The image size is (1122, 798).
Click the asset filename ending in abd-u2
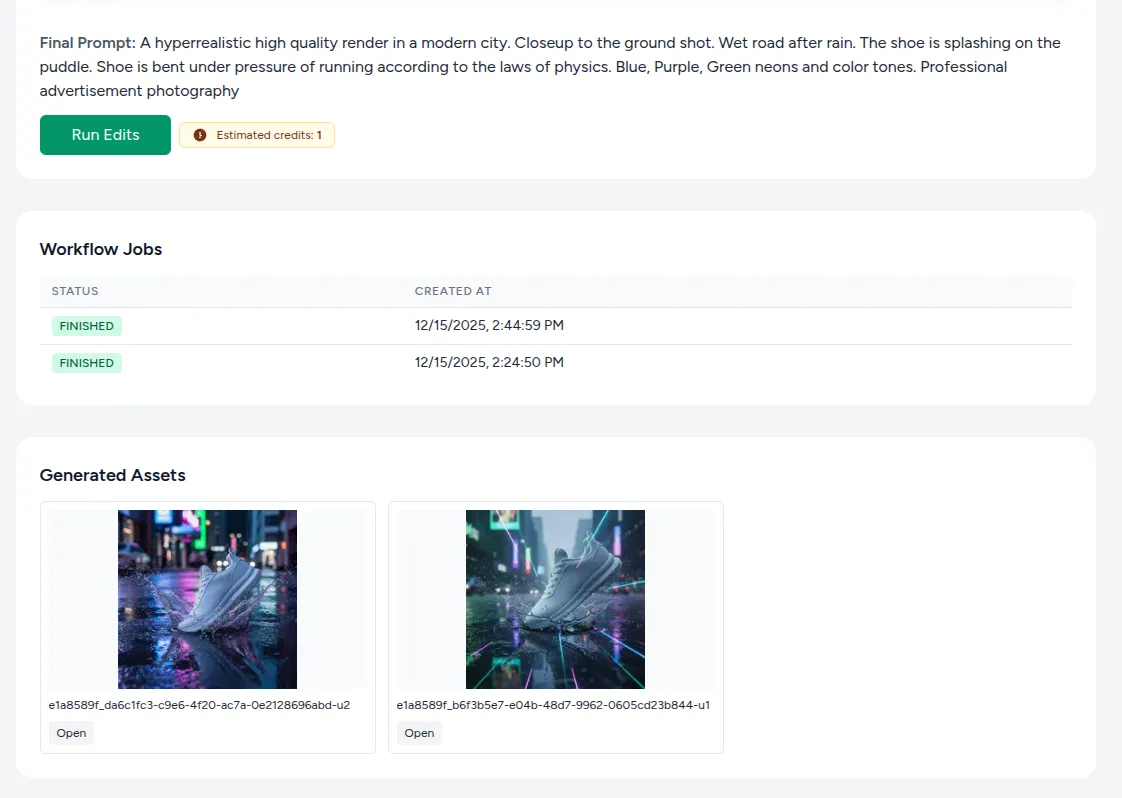[199, 705]
